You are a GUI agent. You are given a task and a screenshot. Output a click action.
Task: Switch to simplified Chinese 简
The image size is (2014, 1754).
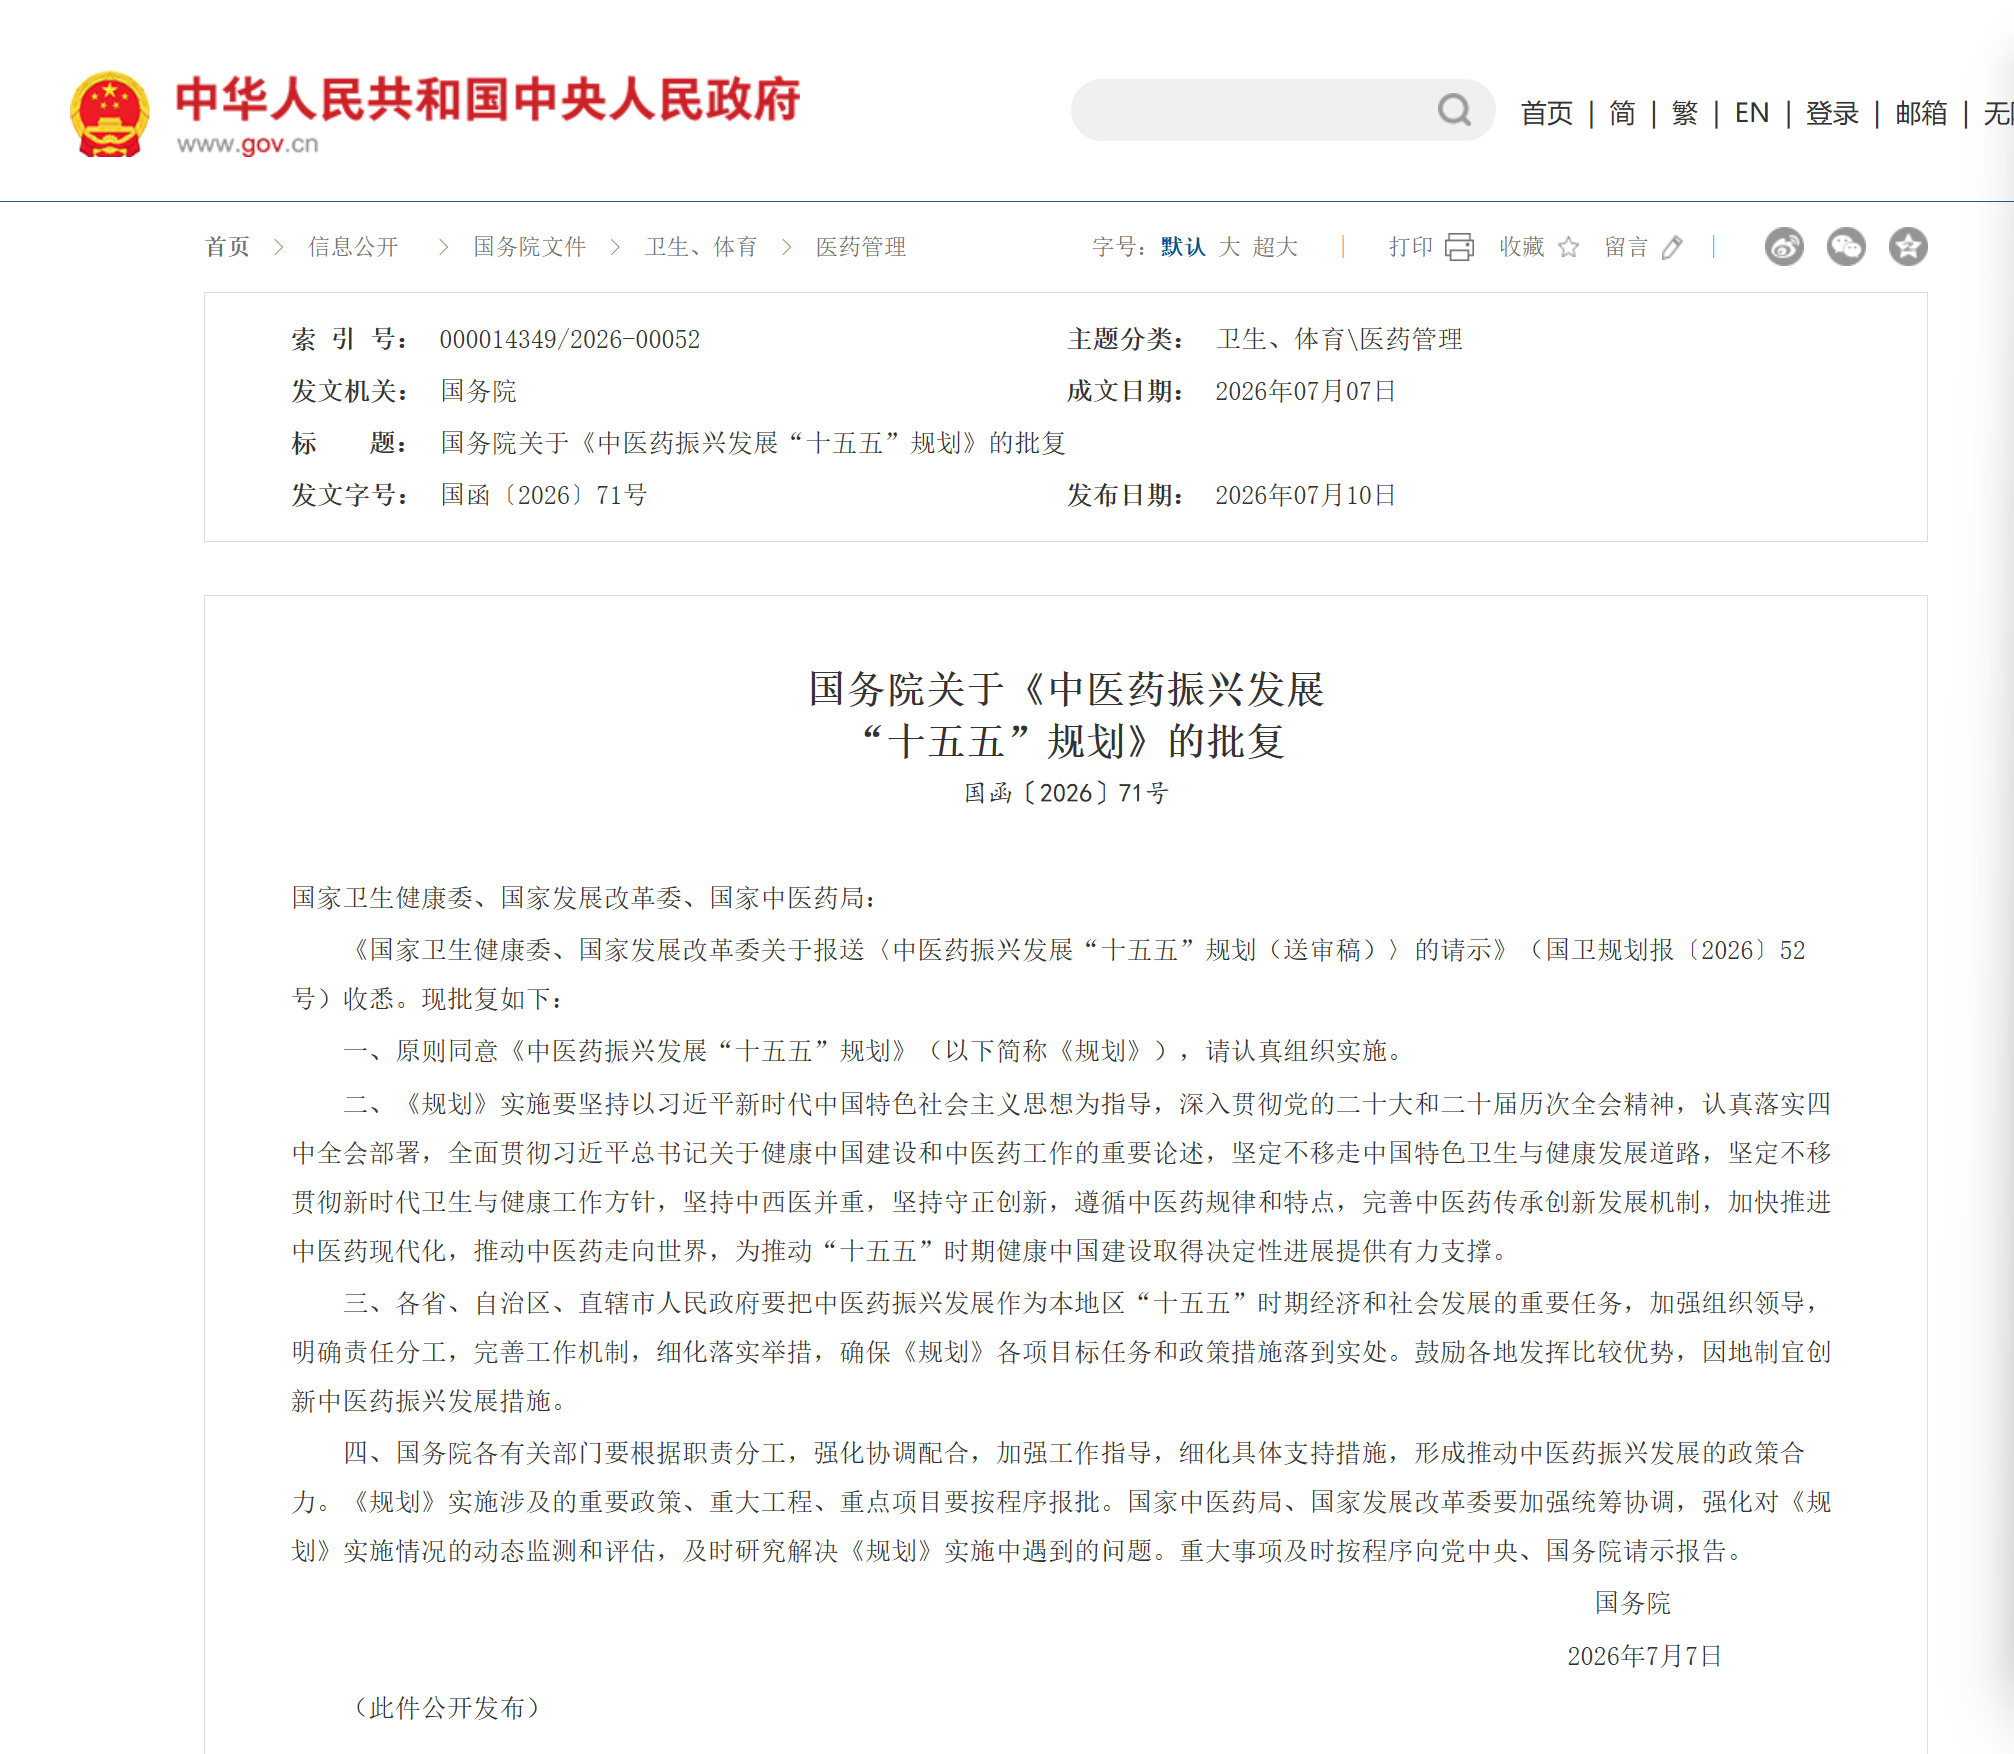click(x=1622, y=113)
